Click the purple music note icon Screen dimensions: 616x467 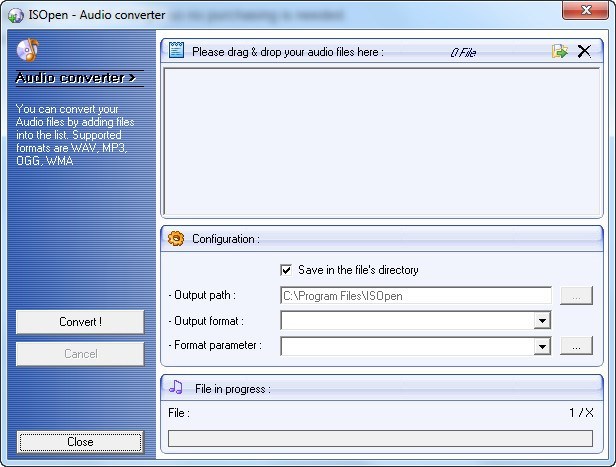176,387
